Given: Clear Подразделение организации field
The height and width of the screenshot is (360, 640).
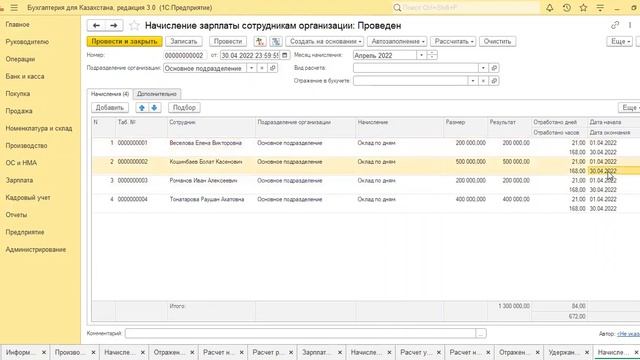Looking at the screenshot, I should (262, 68).
